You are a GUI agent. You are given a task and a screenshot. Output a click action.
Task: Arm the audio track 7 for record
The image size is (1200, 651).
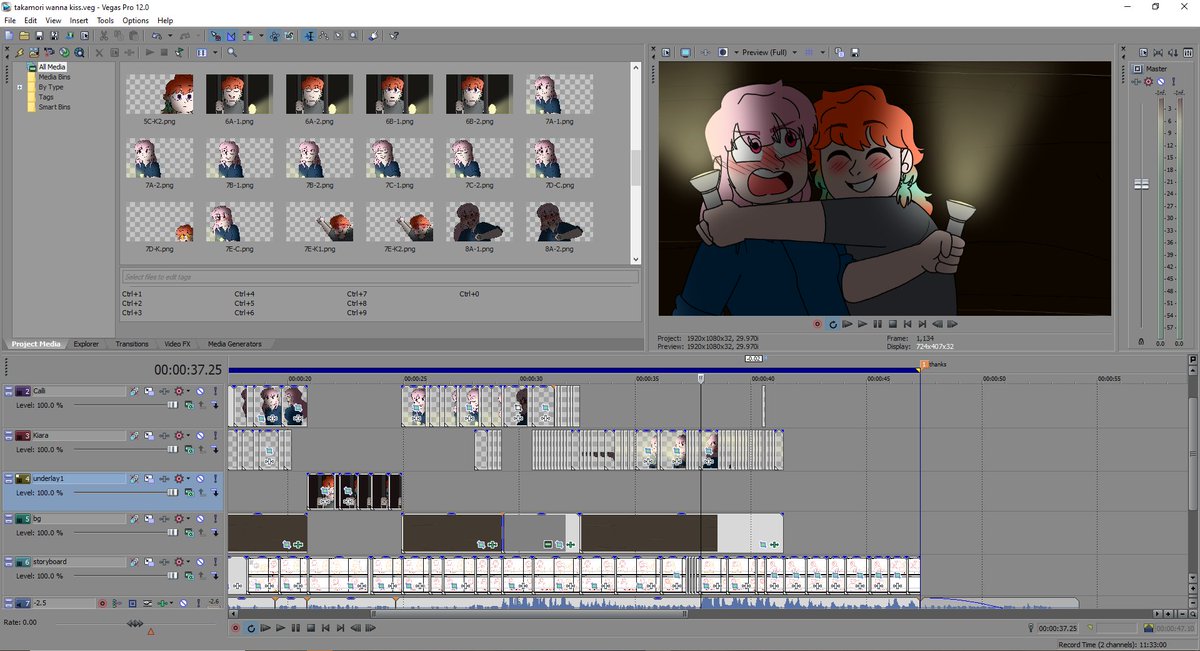[102, 603]
